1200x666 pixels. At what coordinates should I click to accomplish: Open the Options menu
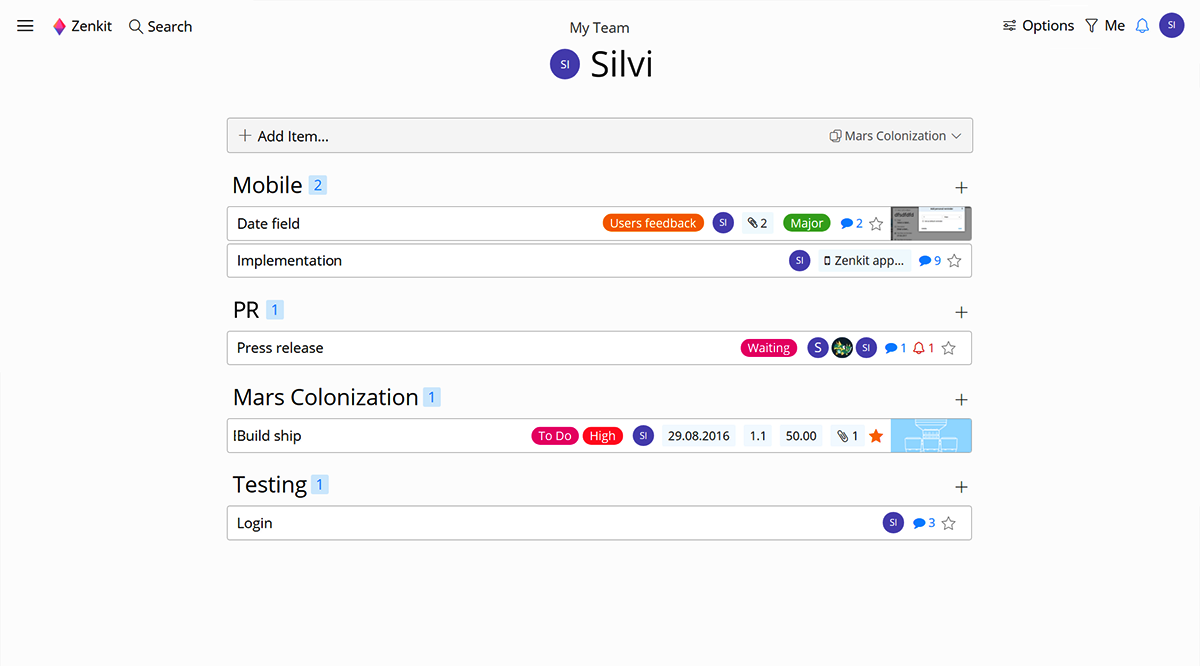[x=1038, y=26]
